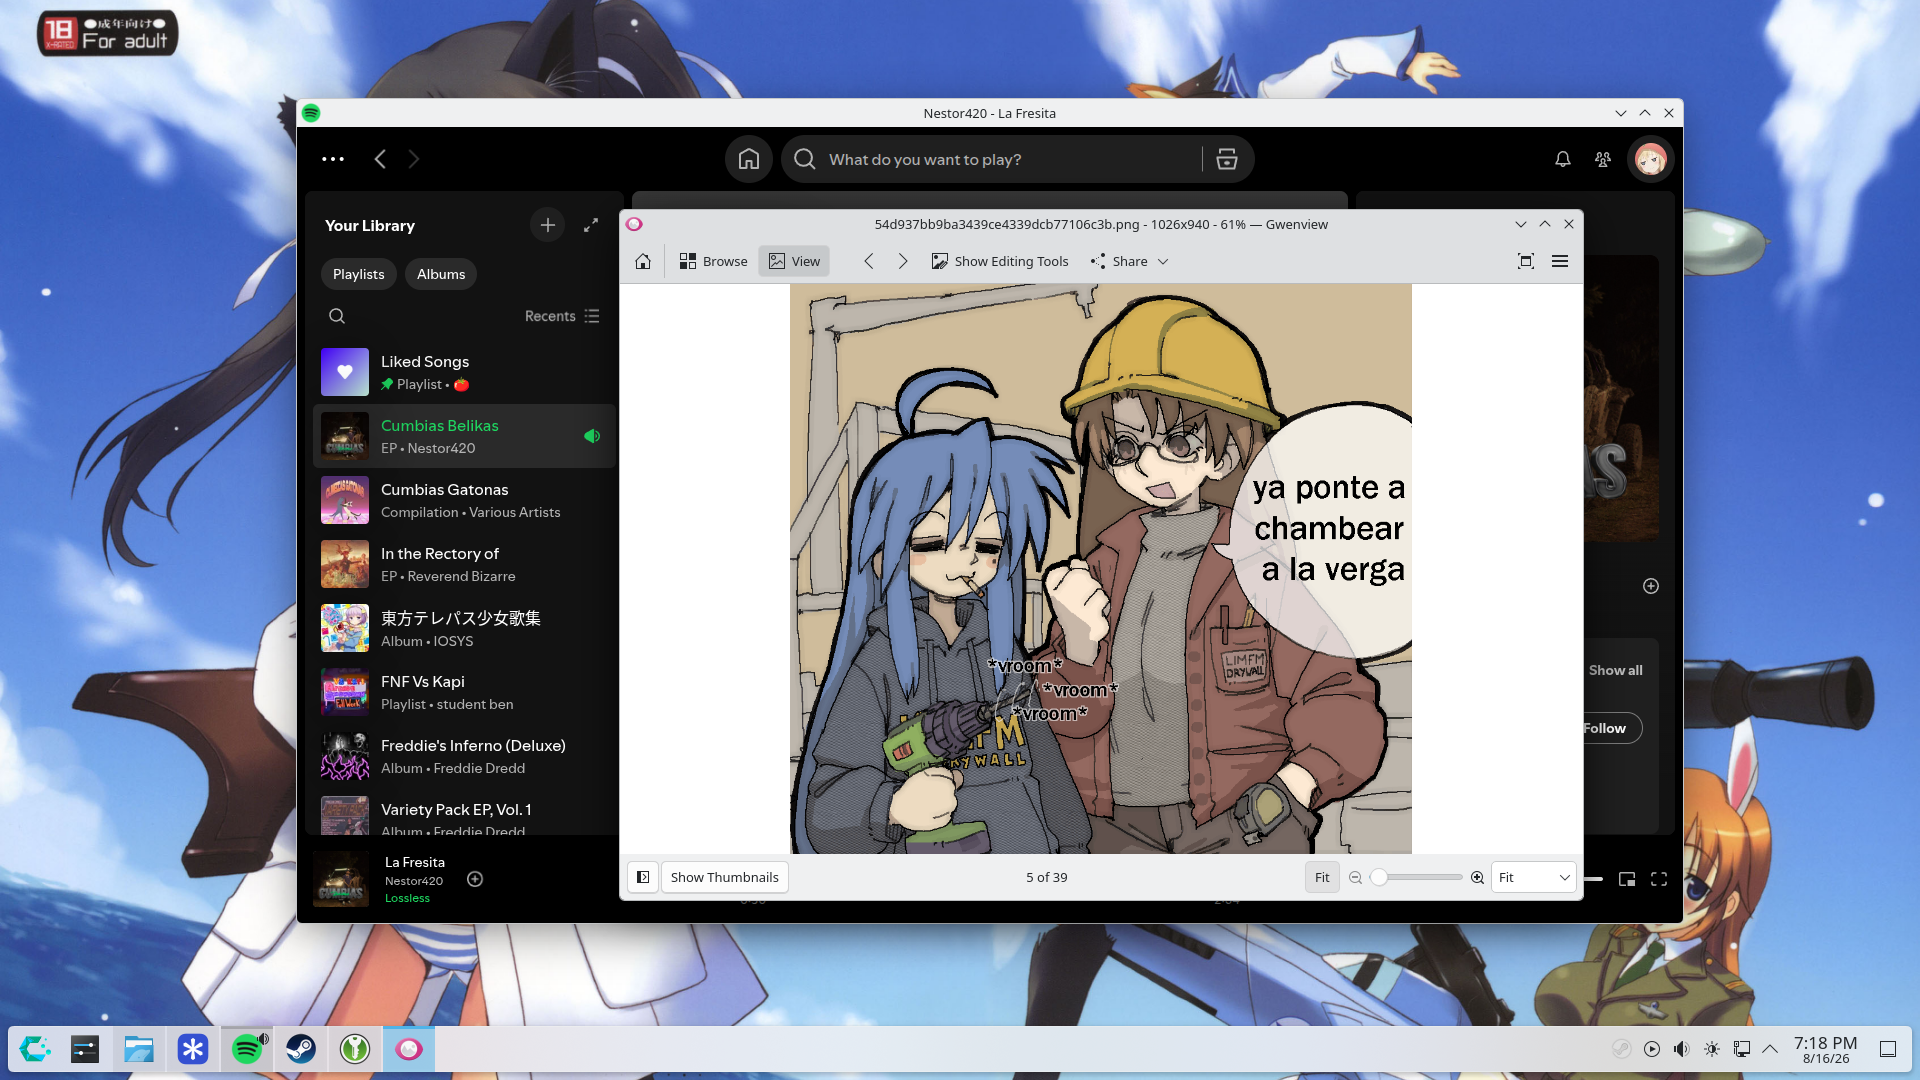Enter Spotify fullscreen player
1920x1080 pixels.
coord(1659,879)
